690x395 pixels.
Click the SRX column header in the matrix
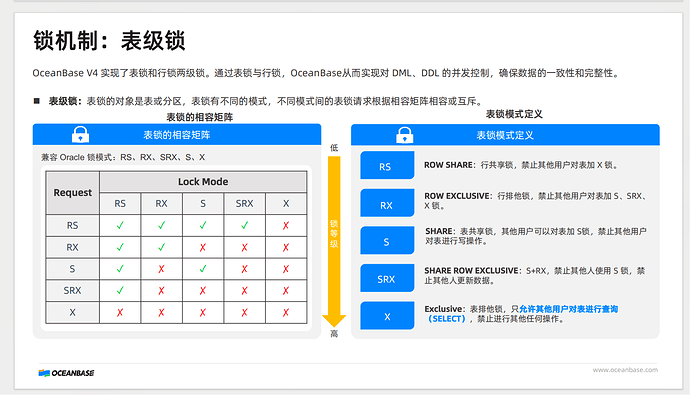point(244,204)
